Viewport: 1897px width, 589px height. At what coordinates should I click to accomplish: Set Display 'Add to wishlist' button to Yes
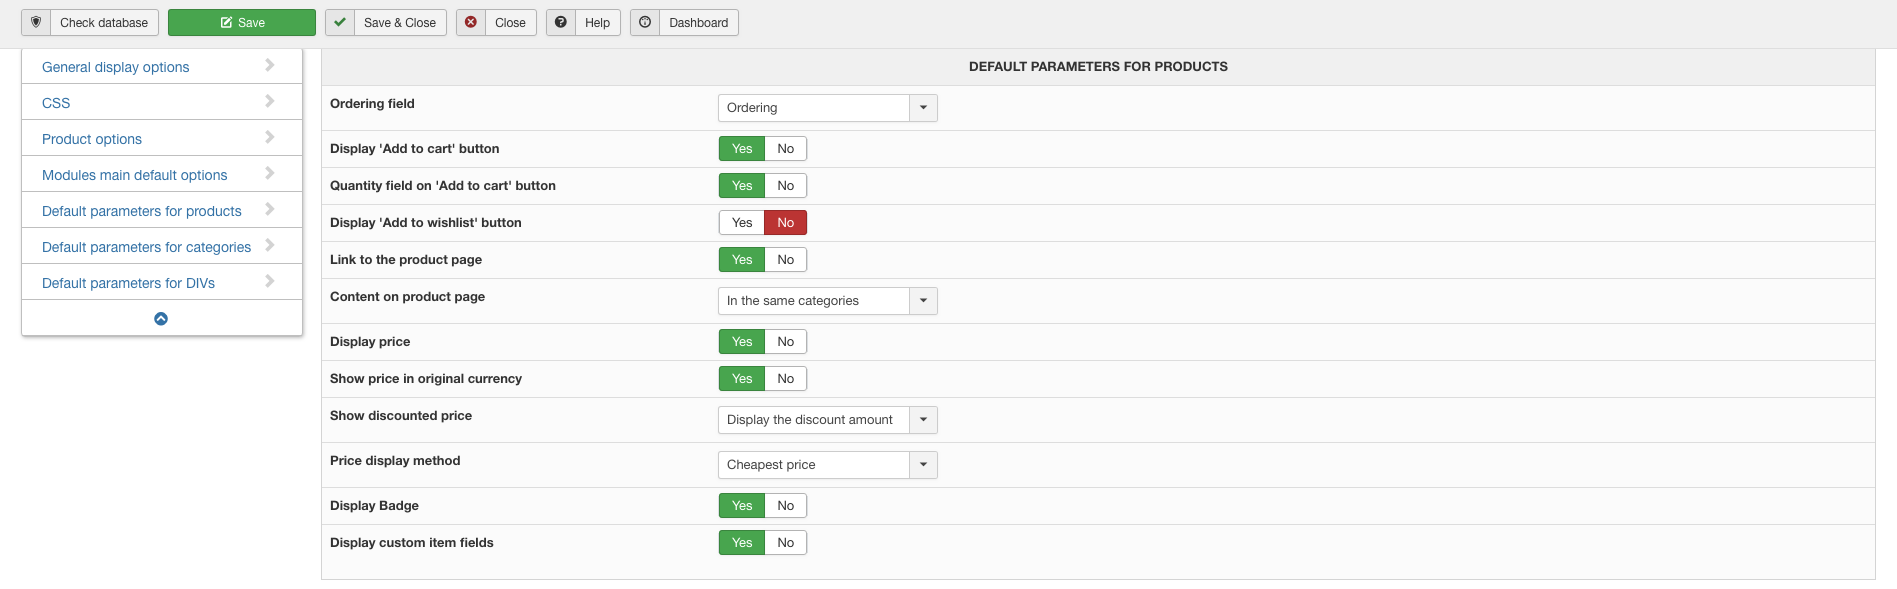point(741,223)
